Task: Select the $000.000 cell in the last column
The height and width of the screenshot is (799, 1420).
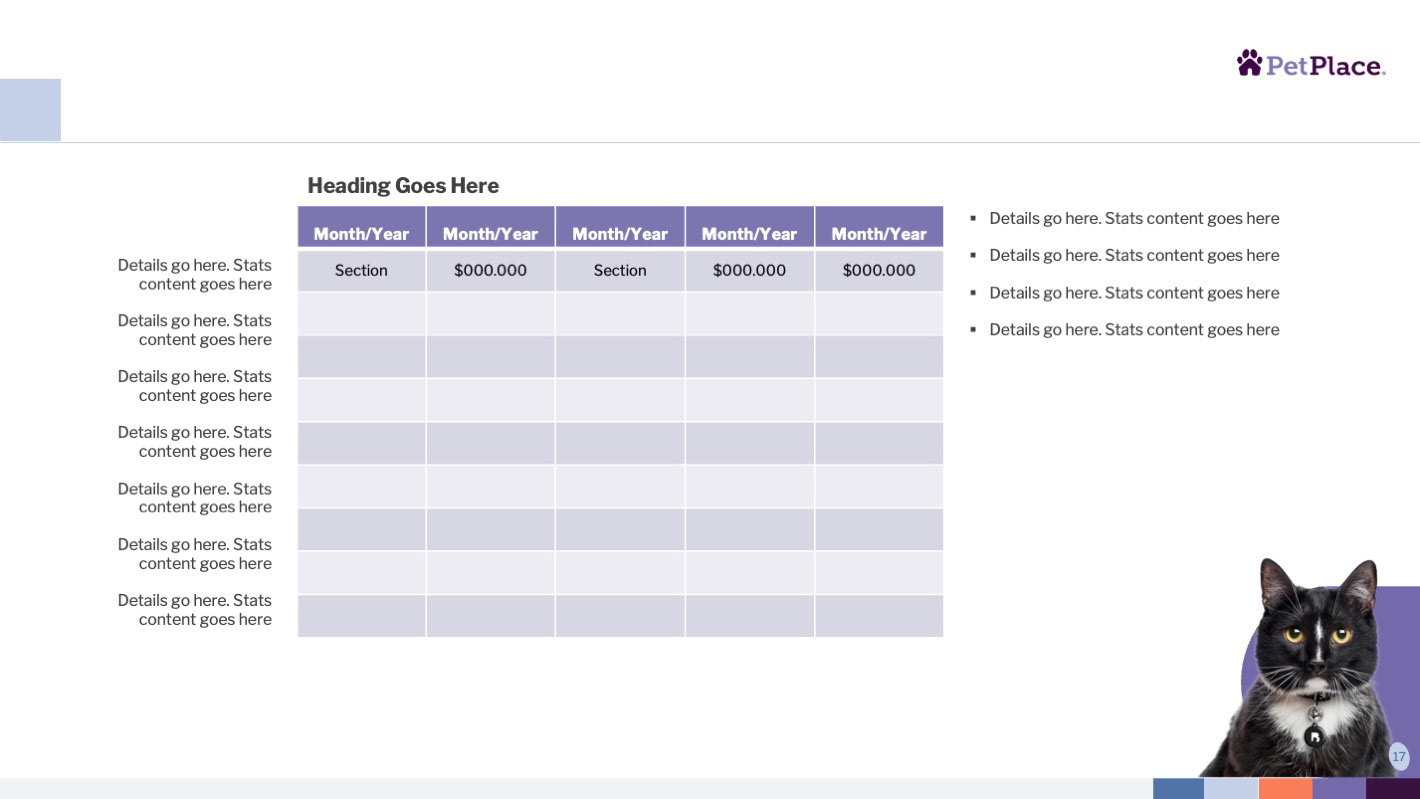Action: tap(879, 271)
